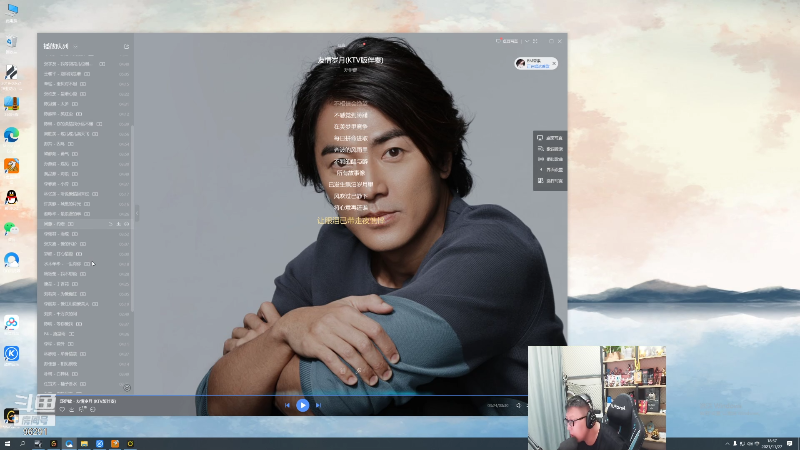The image size is (800, 450).
Task: Click the share icon next to download in bottom bar
Action: (82, 409)
